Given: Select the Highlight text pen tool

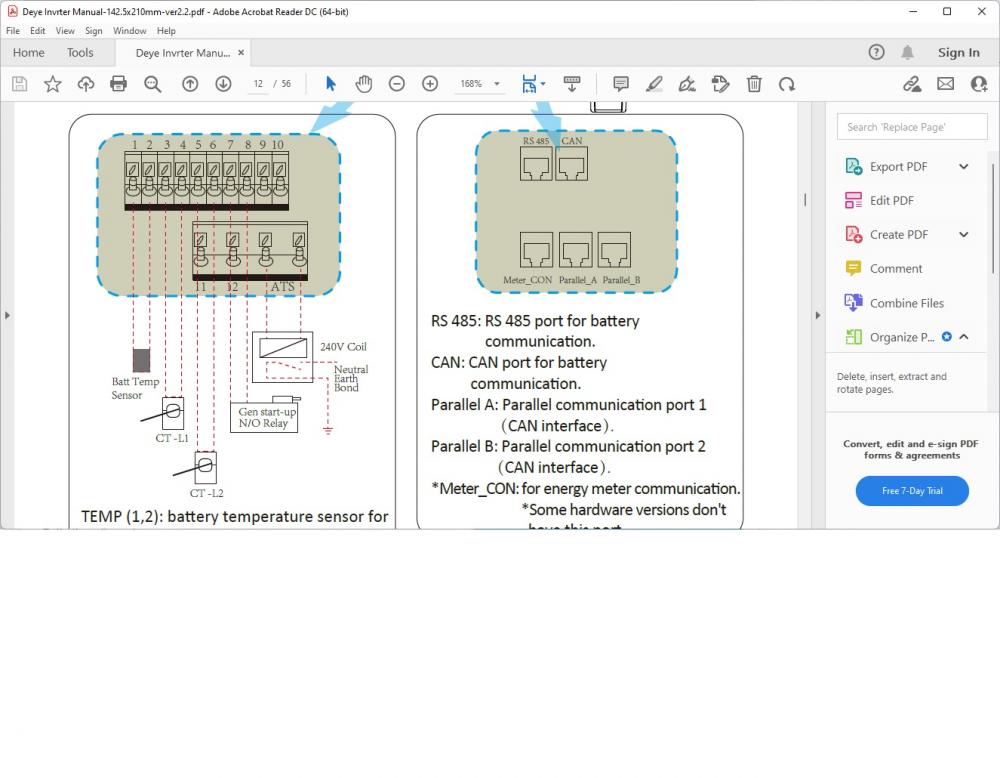Looking at the screenshot, I should (x=654, y=84).
